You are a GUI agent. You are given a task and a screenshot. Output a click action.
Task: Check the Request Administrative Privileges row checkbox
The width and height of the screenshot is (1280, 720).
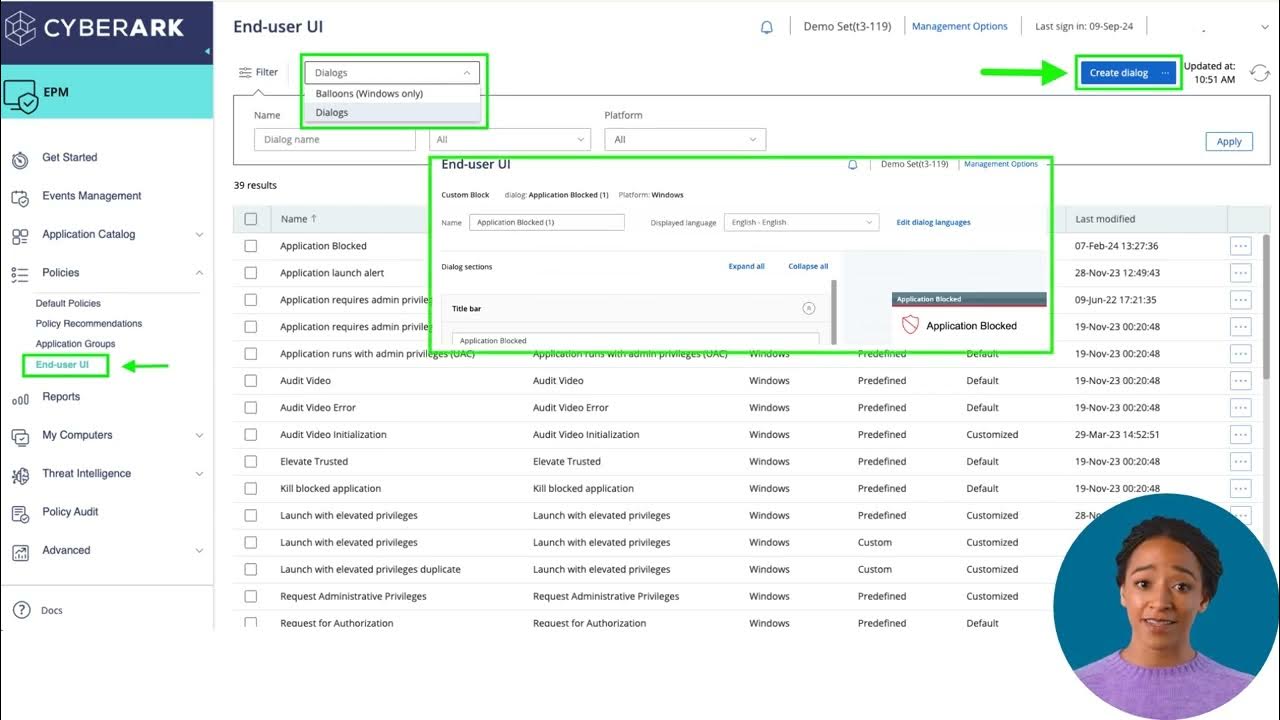tap(251, 597)
